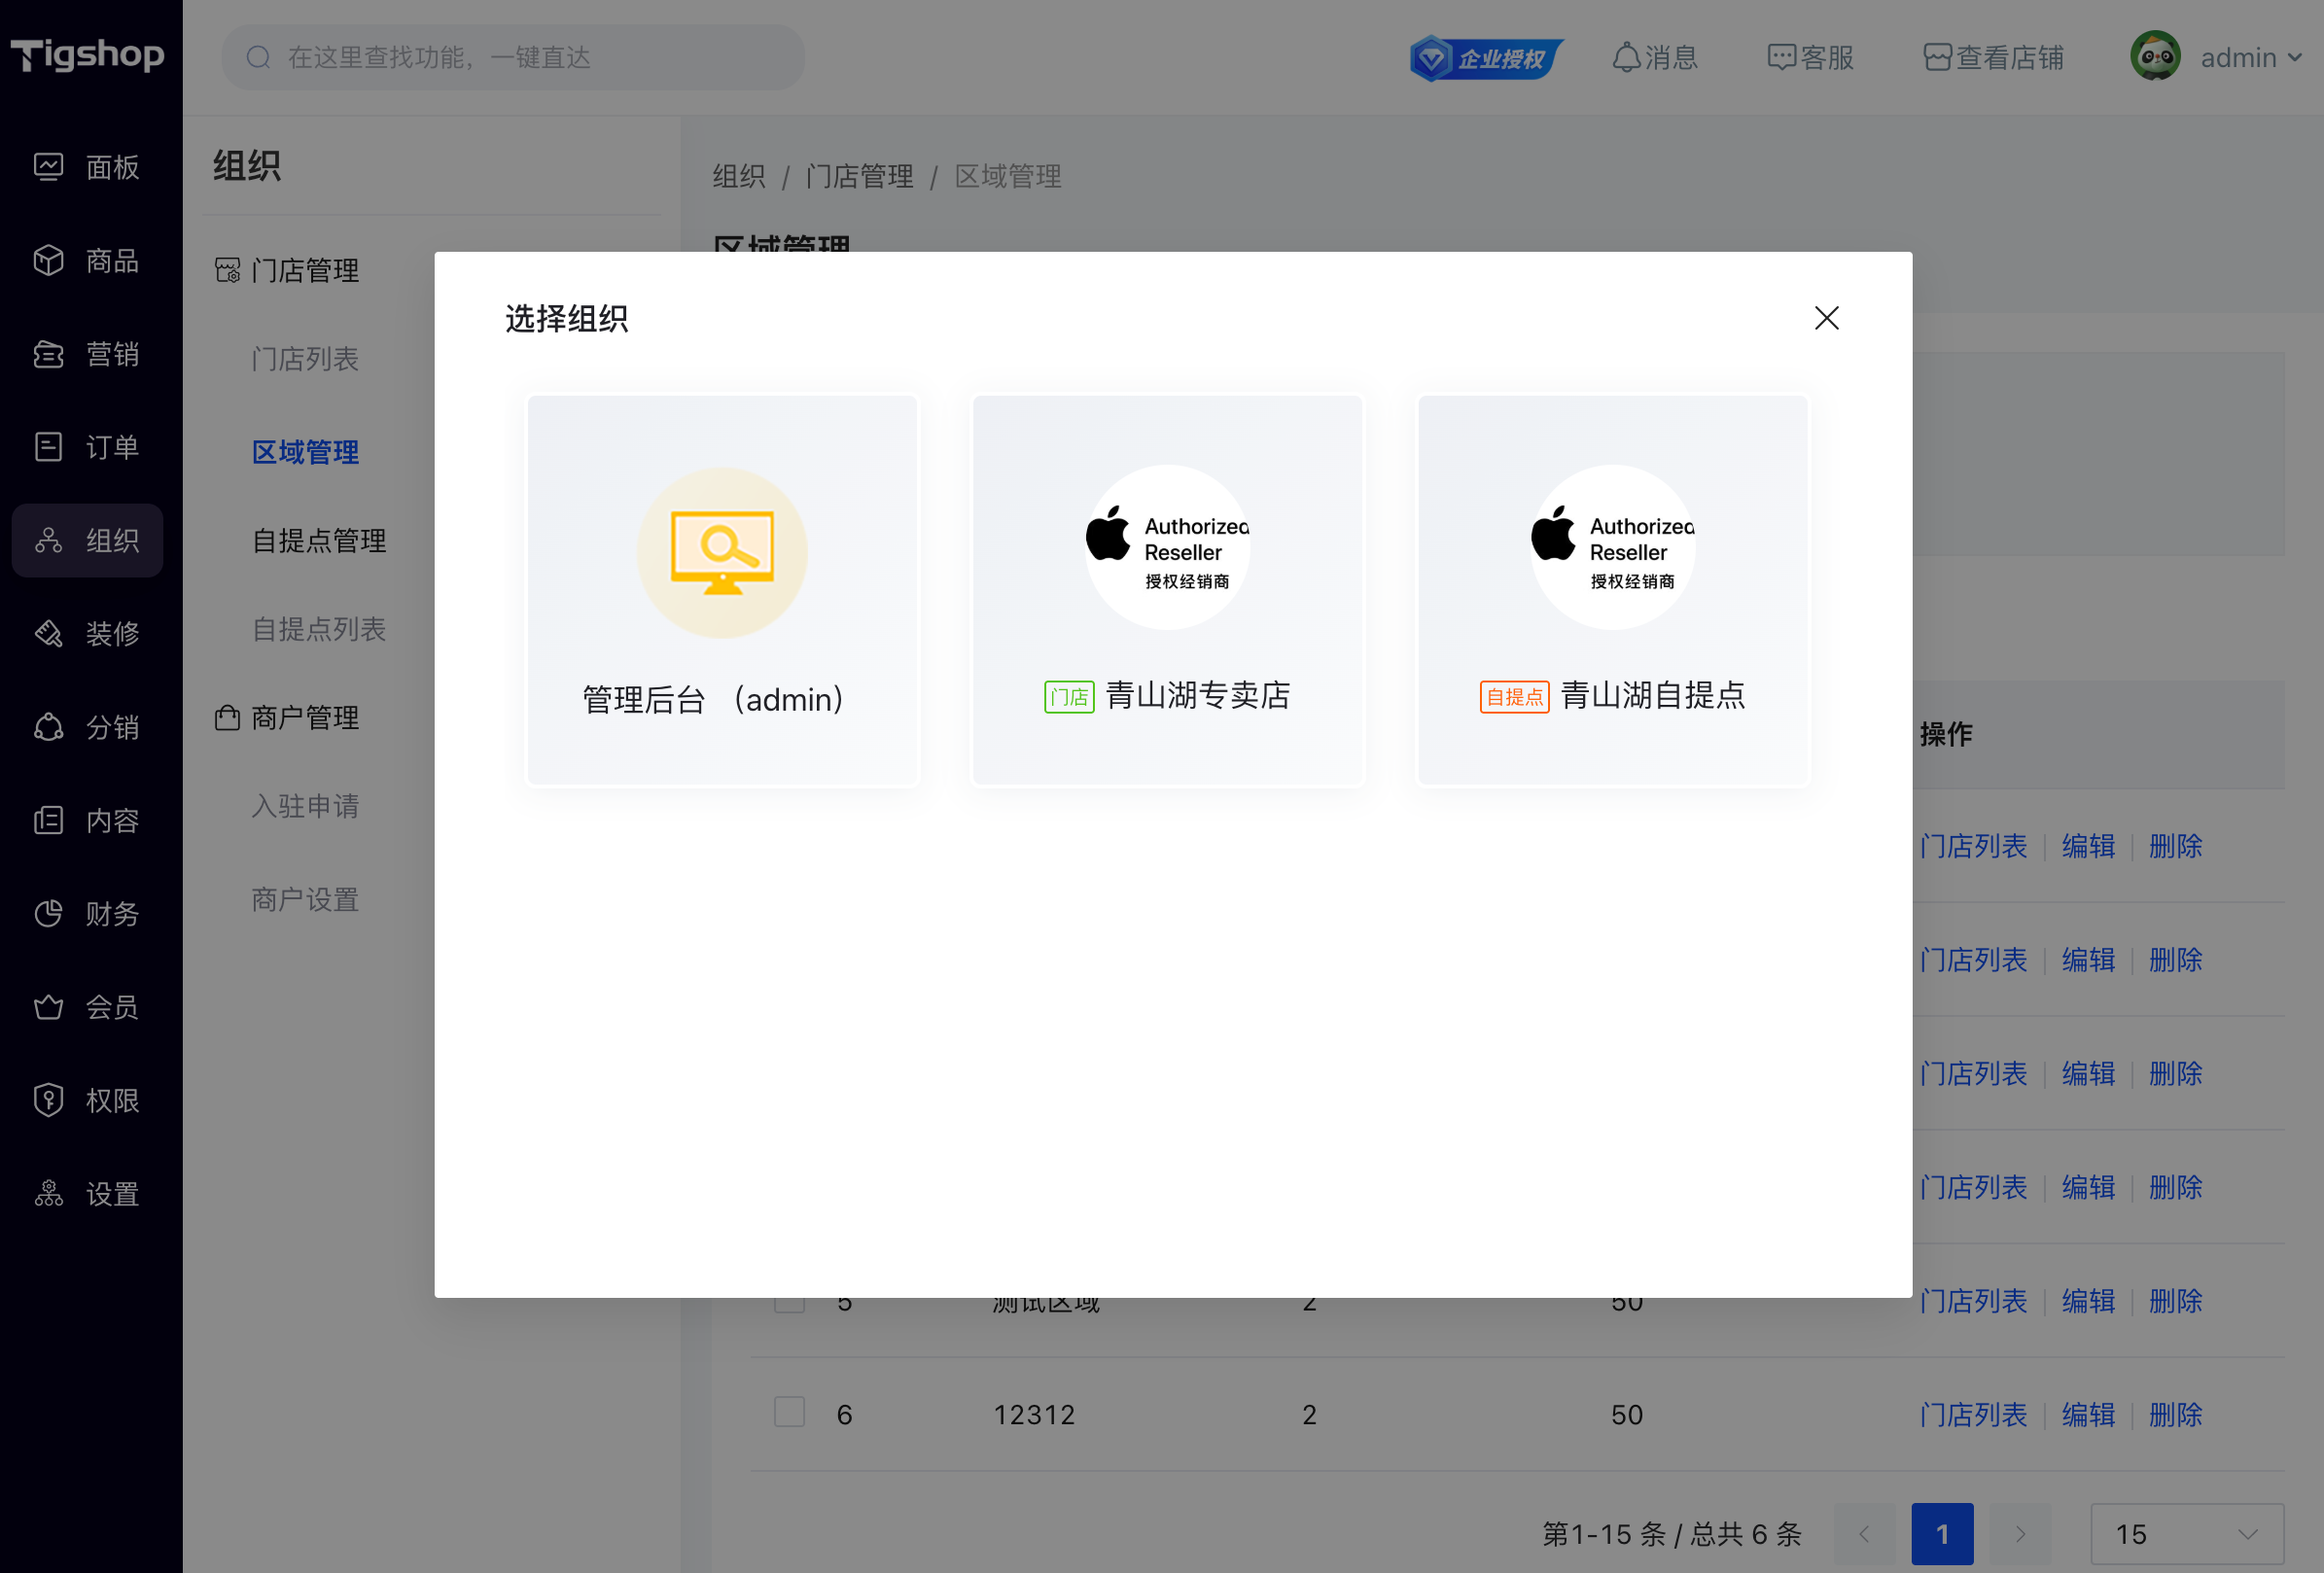The image size is (2324, 1573).
Task: Open 门店列表 submenu item
Action: click(x=305, y=359)
